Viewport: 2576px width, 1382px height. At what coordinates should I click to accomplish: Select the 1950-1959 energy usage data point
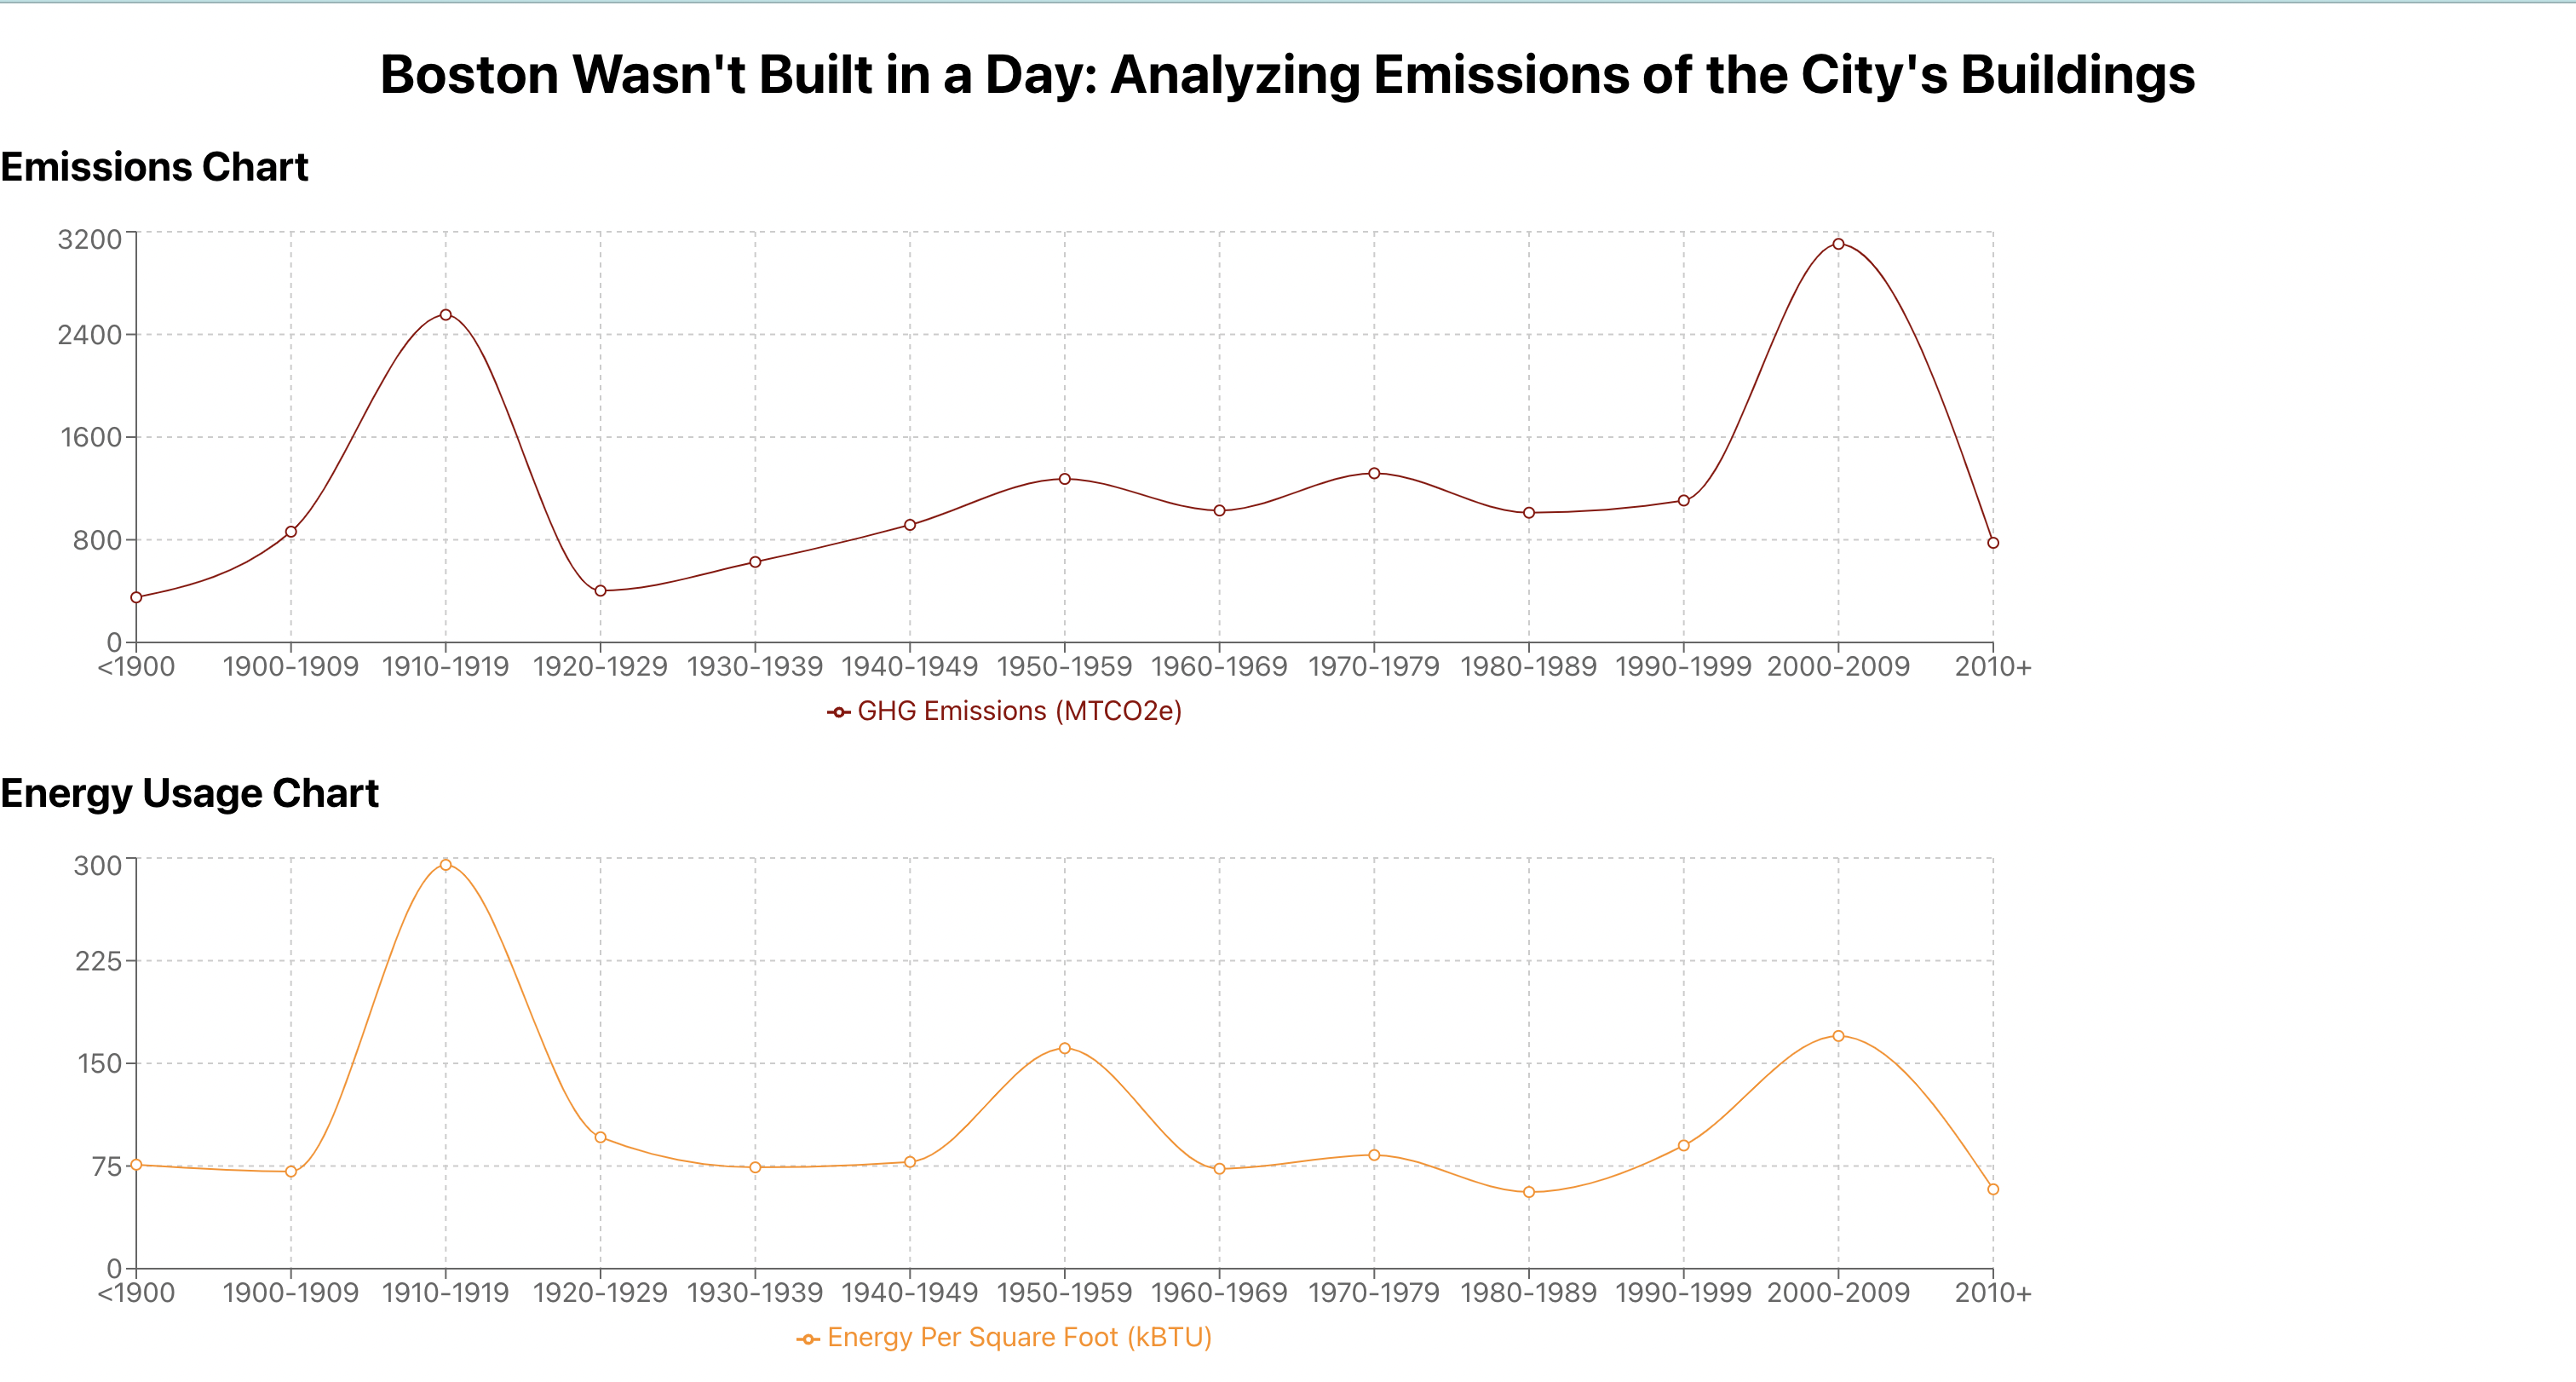(x=1065, y=1049)
